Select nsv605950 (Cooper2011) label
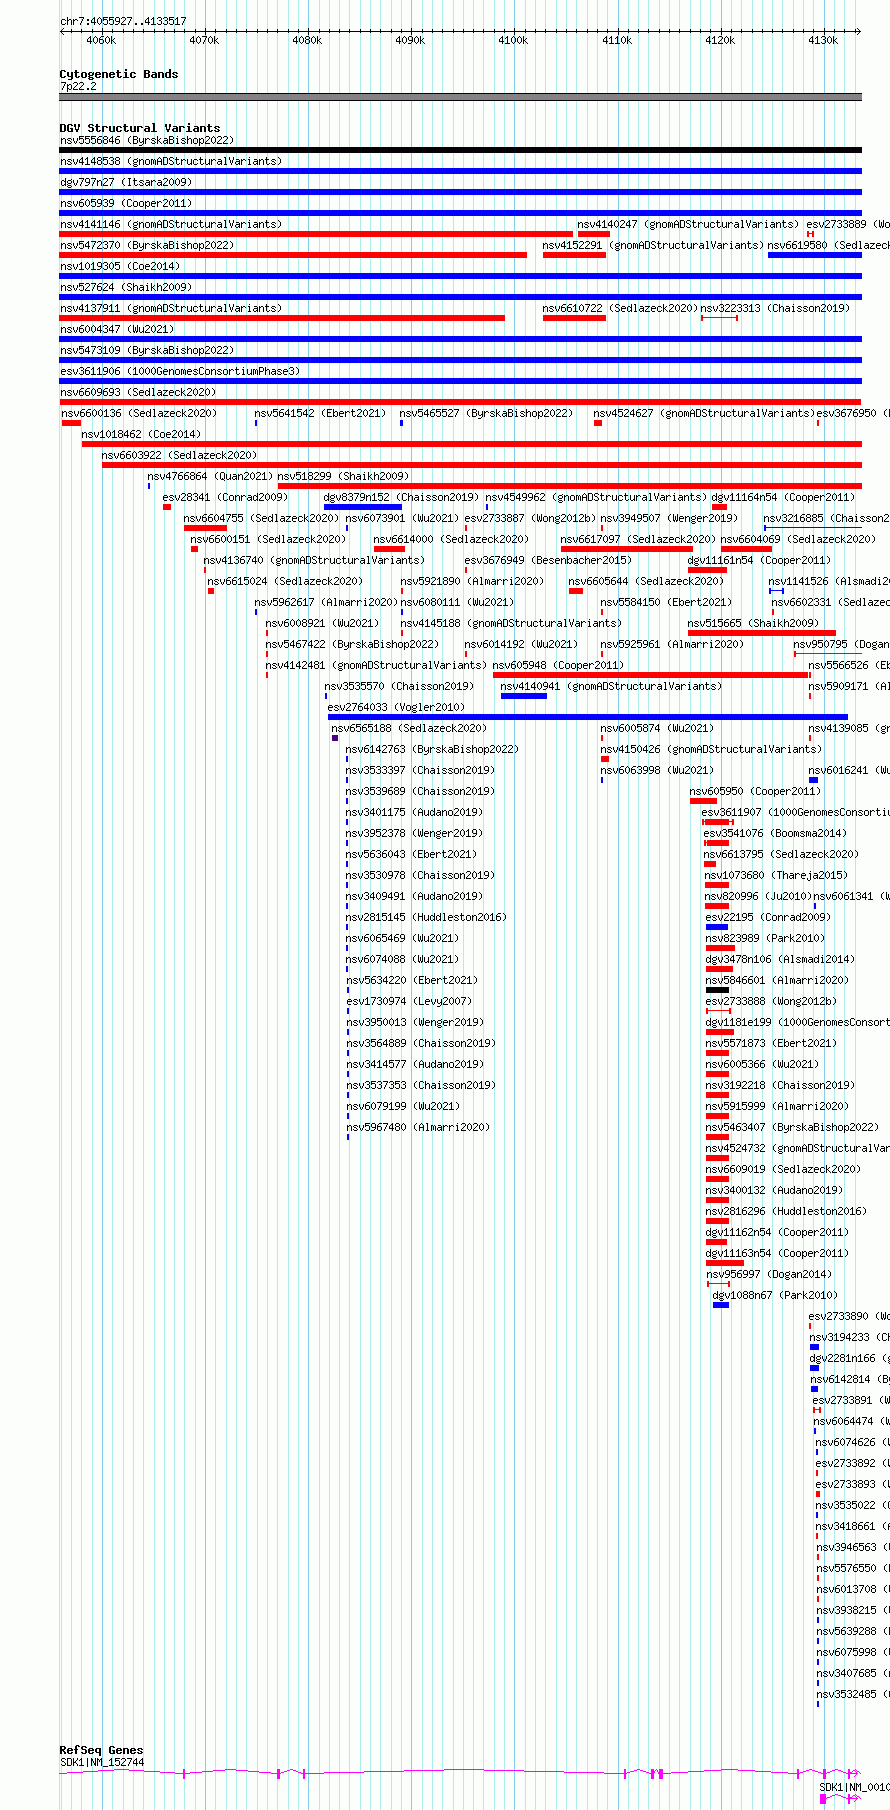 [x=755, y=791]
